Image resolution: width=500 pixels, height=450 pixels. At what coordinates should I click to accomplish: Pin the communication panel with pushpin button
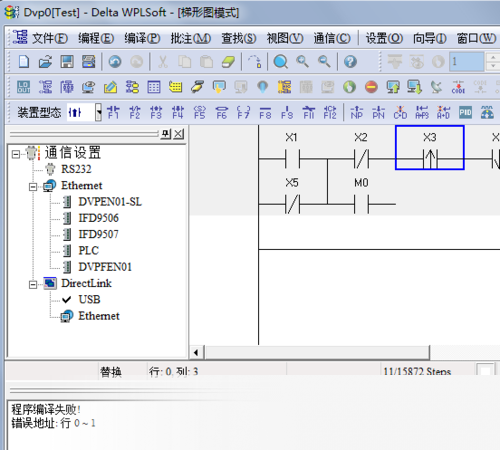(x=166, y=134)
